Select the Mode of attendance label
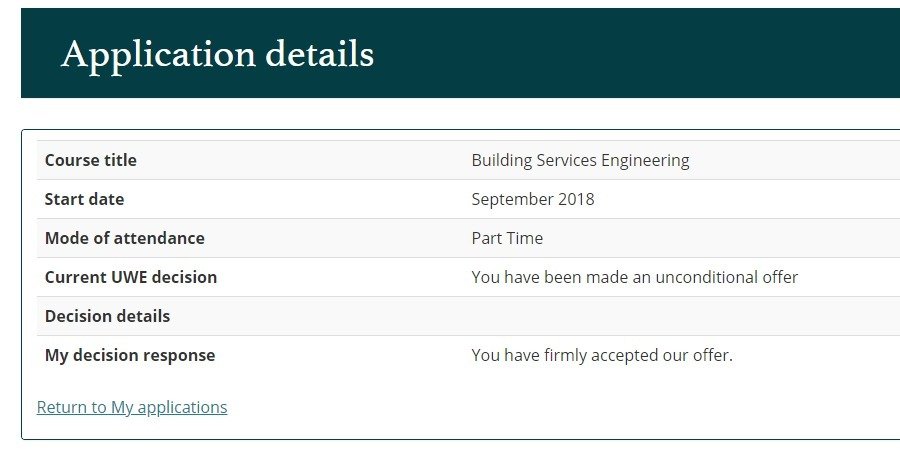Screen dimensions: 900x450 click(x=125, y=238)
